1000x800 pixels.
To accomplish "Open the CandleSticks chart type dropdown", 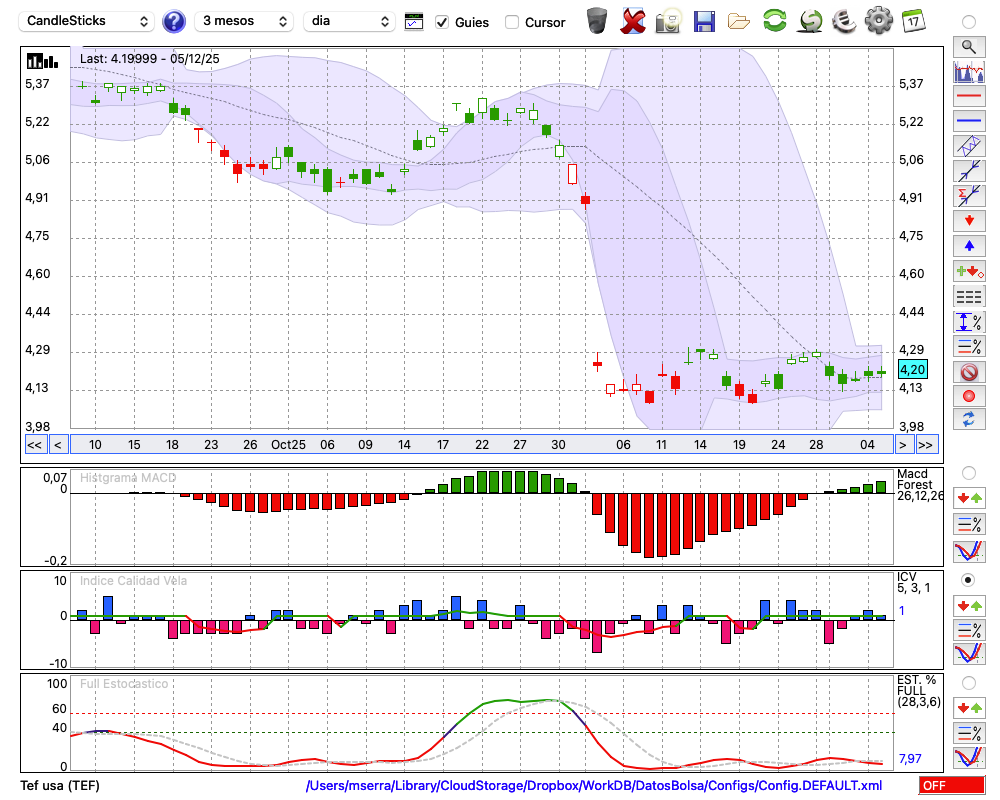I will 88,21.
